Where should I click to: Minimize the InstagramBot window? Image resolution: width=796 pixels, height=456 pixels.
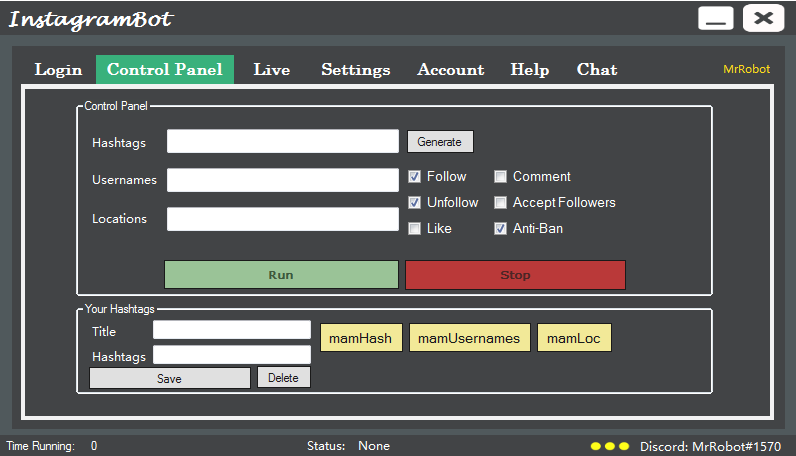[x=716, y=18]
